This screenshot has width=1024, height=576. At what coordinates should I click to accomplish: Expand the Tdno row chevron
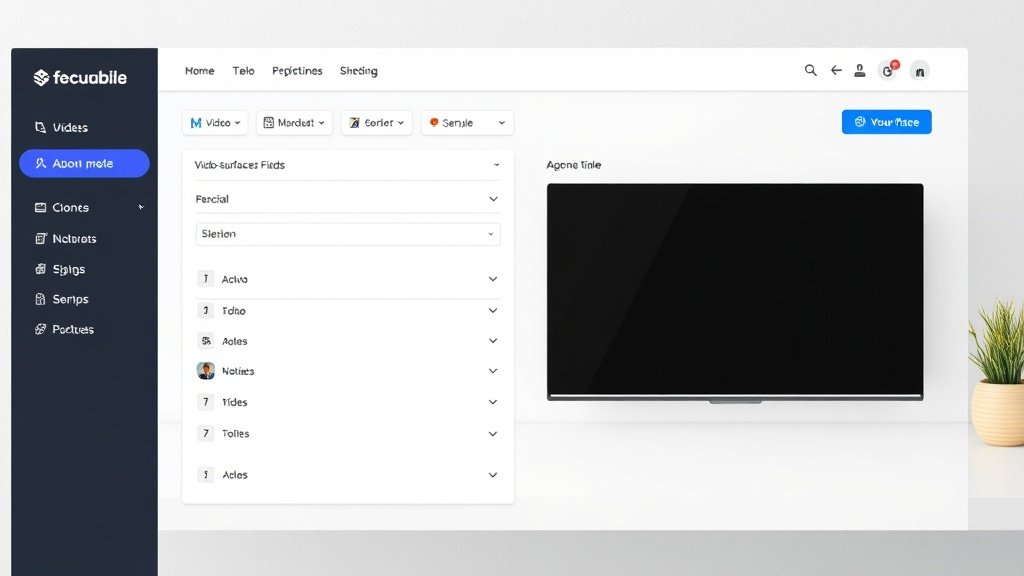[493, 310]
